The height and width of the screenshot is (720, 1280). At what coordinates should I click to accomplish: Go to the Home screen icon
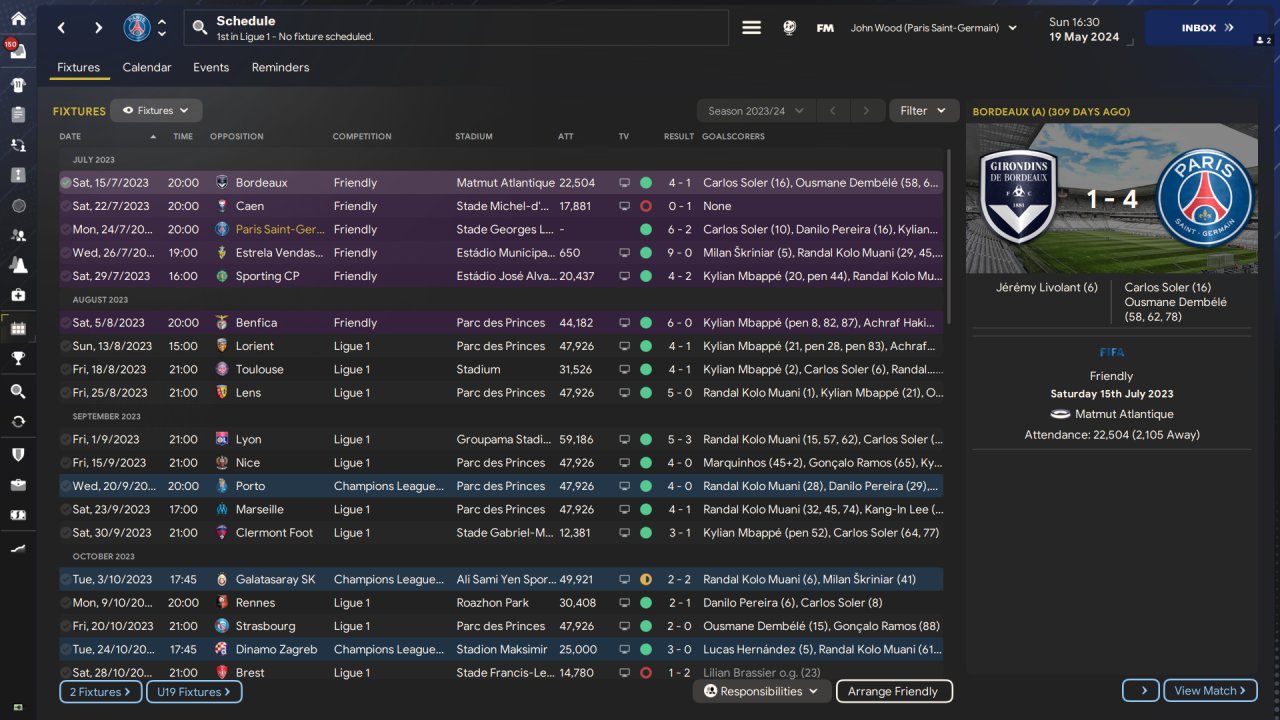[18, 19]
